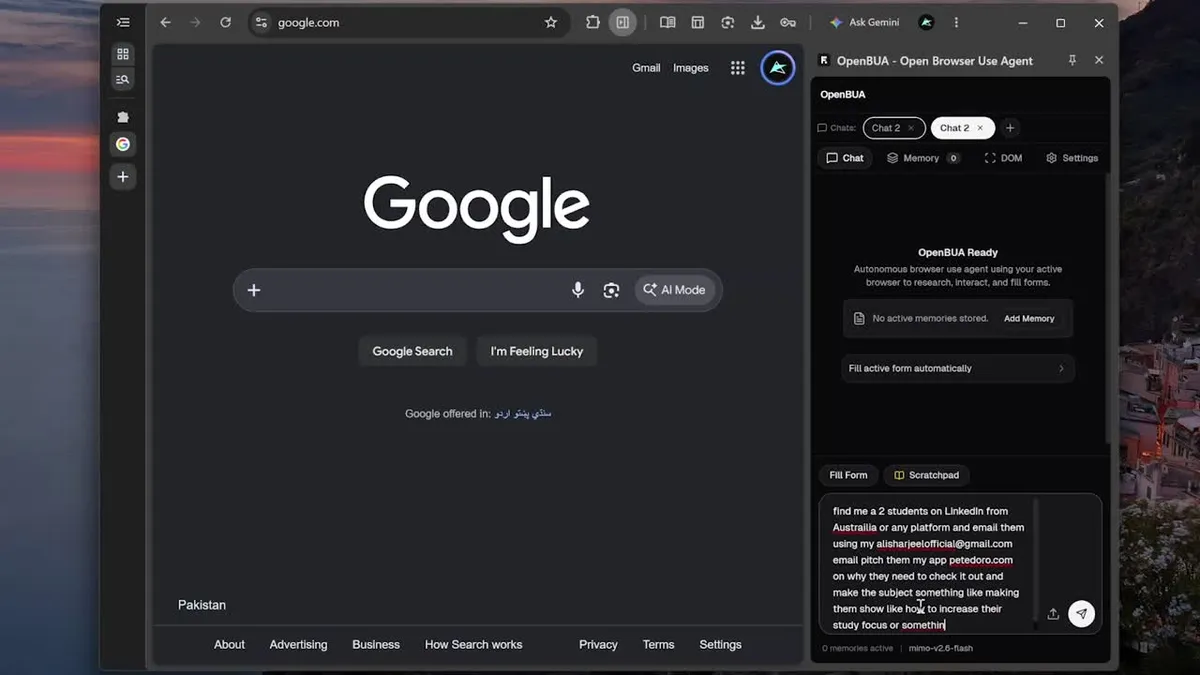Open the Privacy footer link
Viewport: 1200px width, 675px height.
(598, 644)
